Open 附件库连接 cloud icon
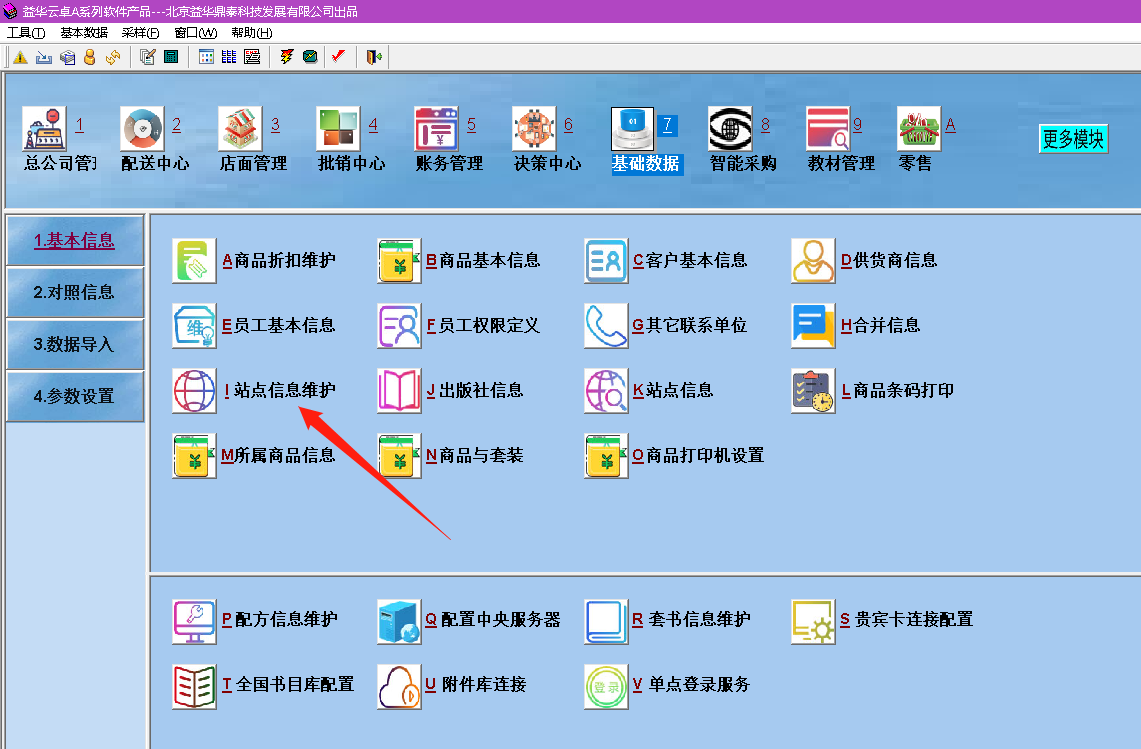Image resolution: width=1141 pixels, height=749 pixels. tap(399, 686)
